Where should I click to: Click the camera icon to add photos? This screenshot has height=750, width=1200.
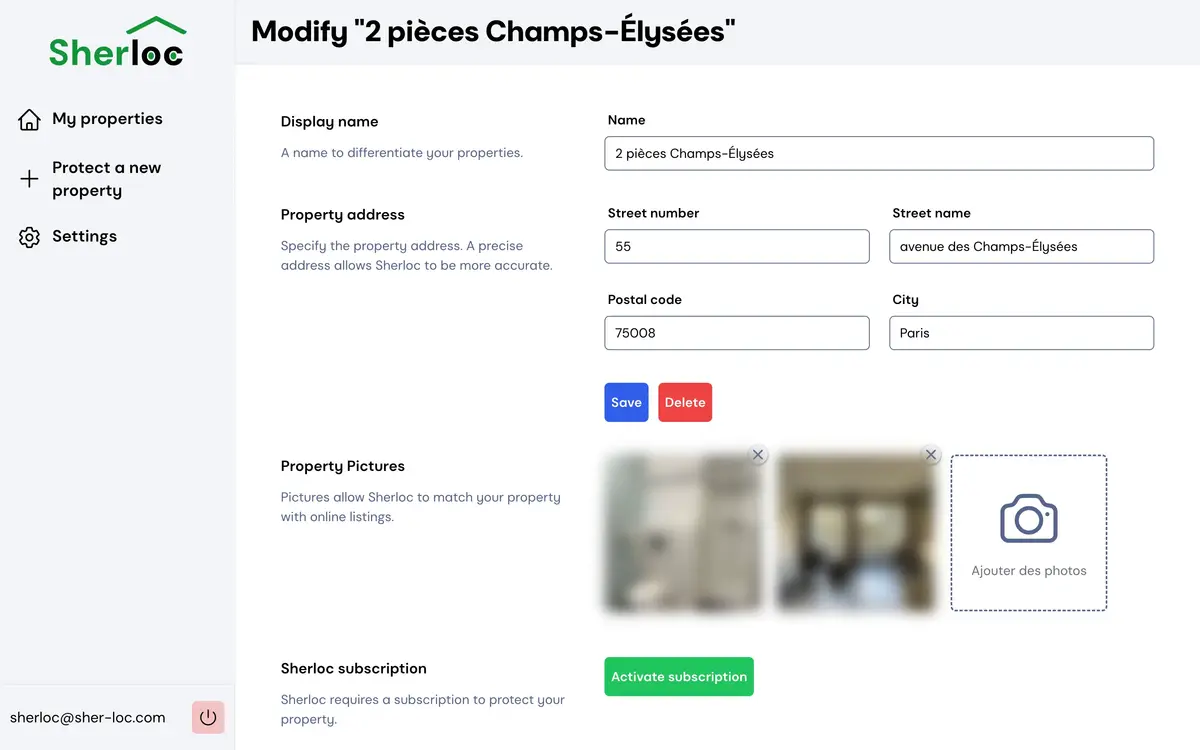tap(1029, 518)
